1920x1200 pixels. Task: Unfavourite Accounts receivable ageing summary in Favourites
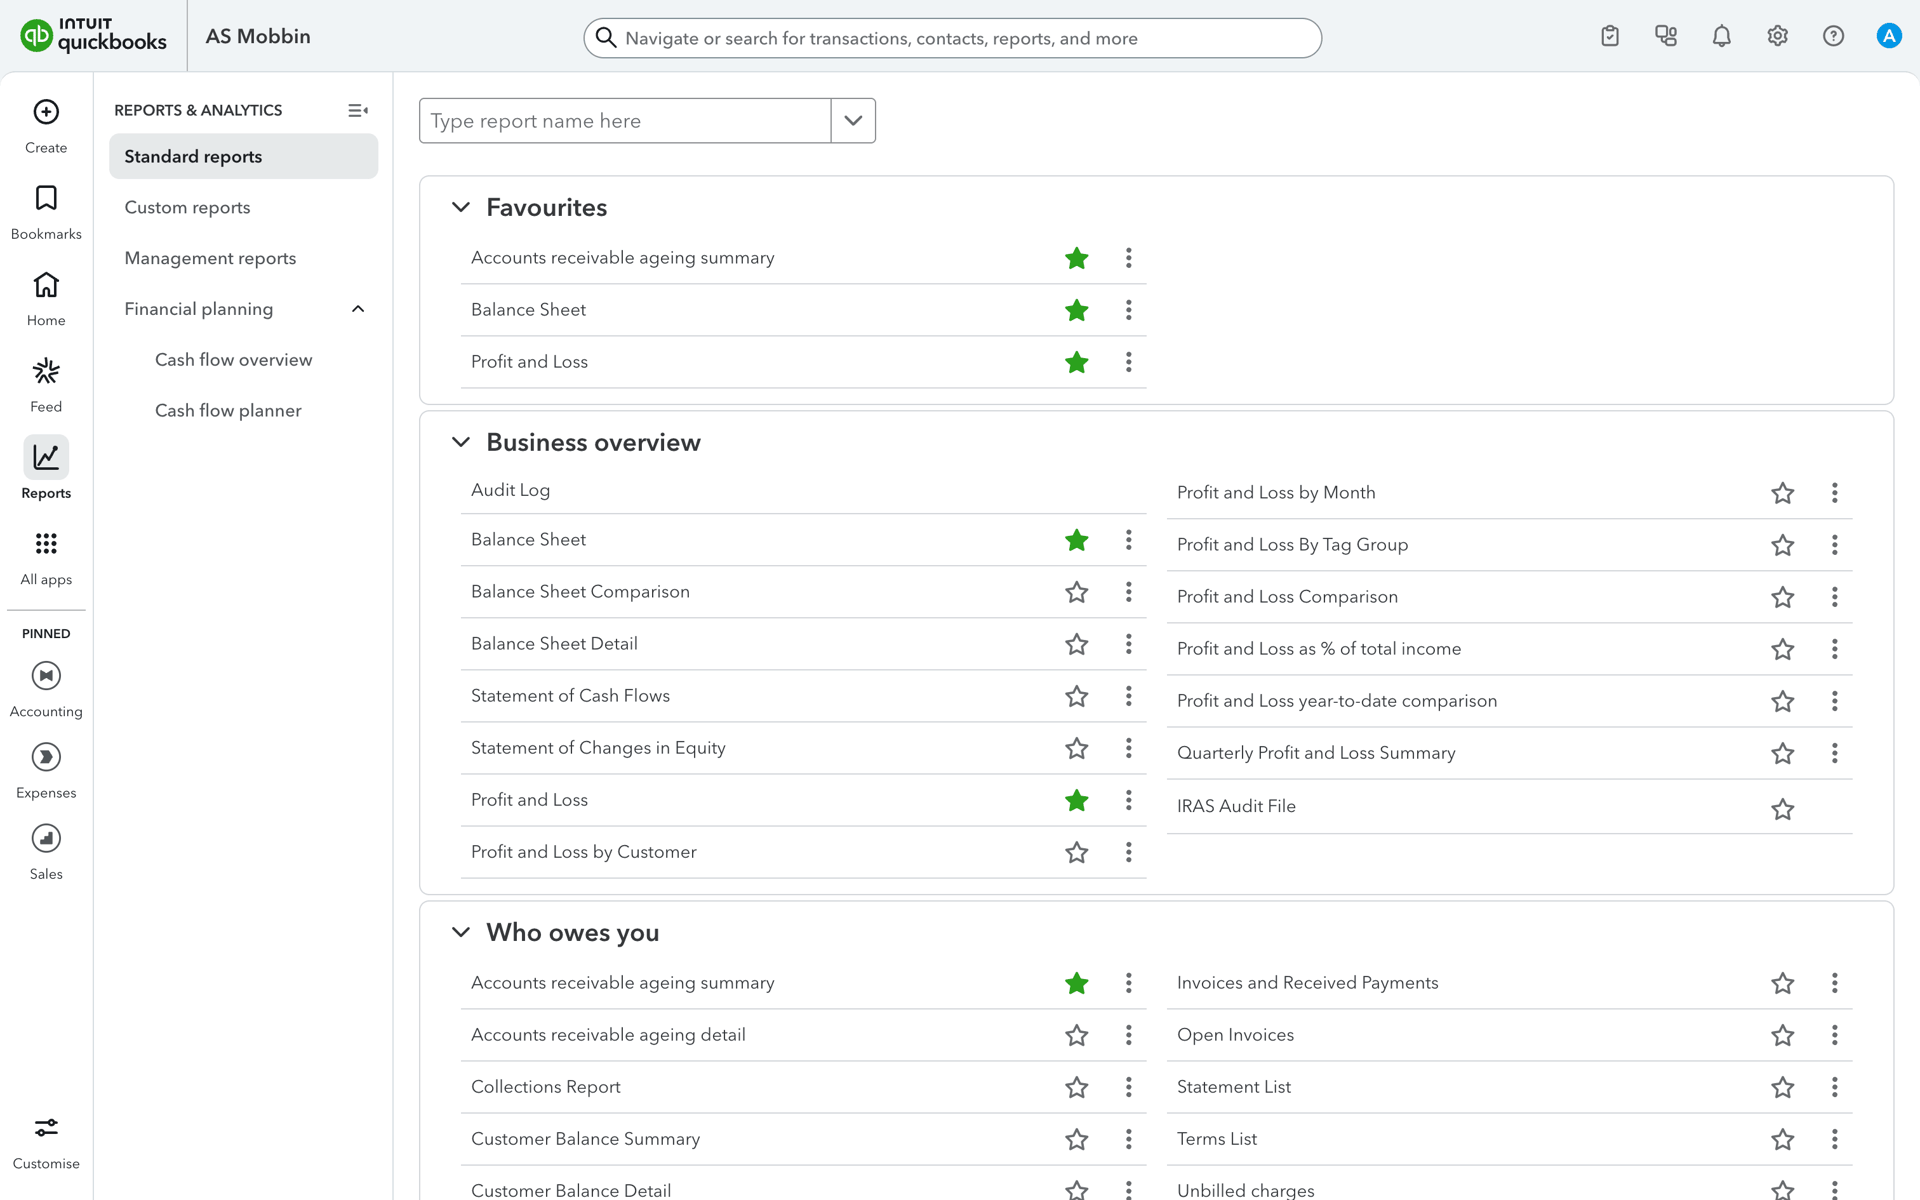1077,258
